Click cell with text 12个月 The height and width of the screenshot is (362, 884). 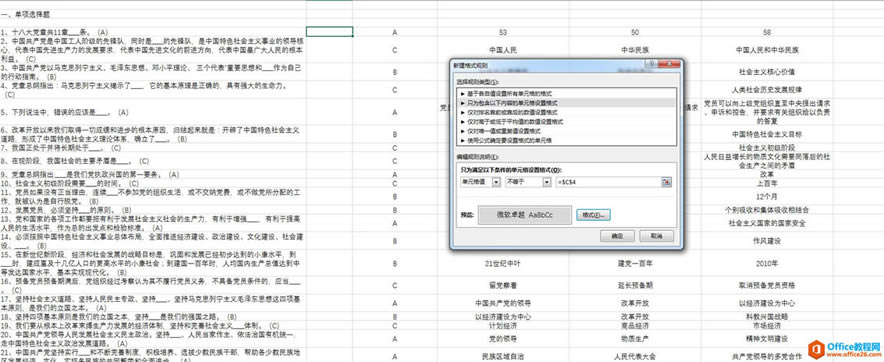coord(767,196)
